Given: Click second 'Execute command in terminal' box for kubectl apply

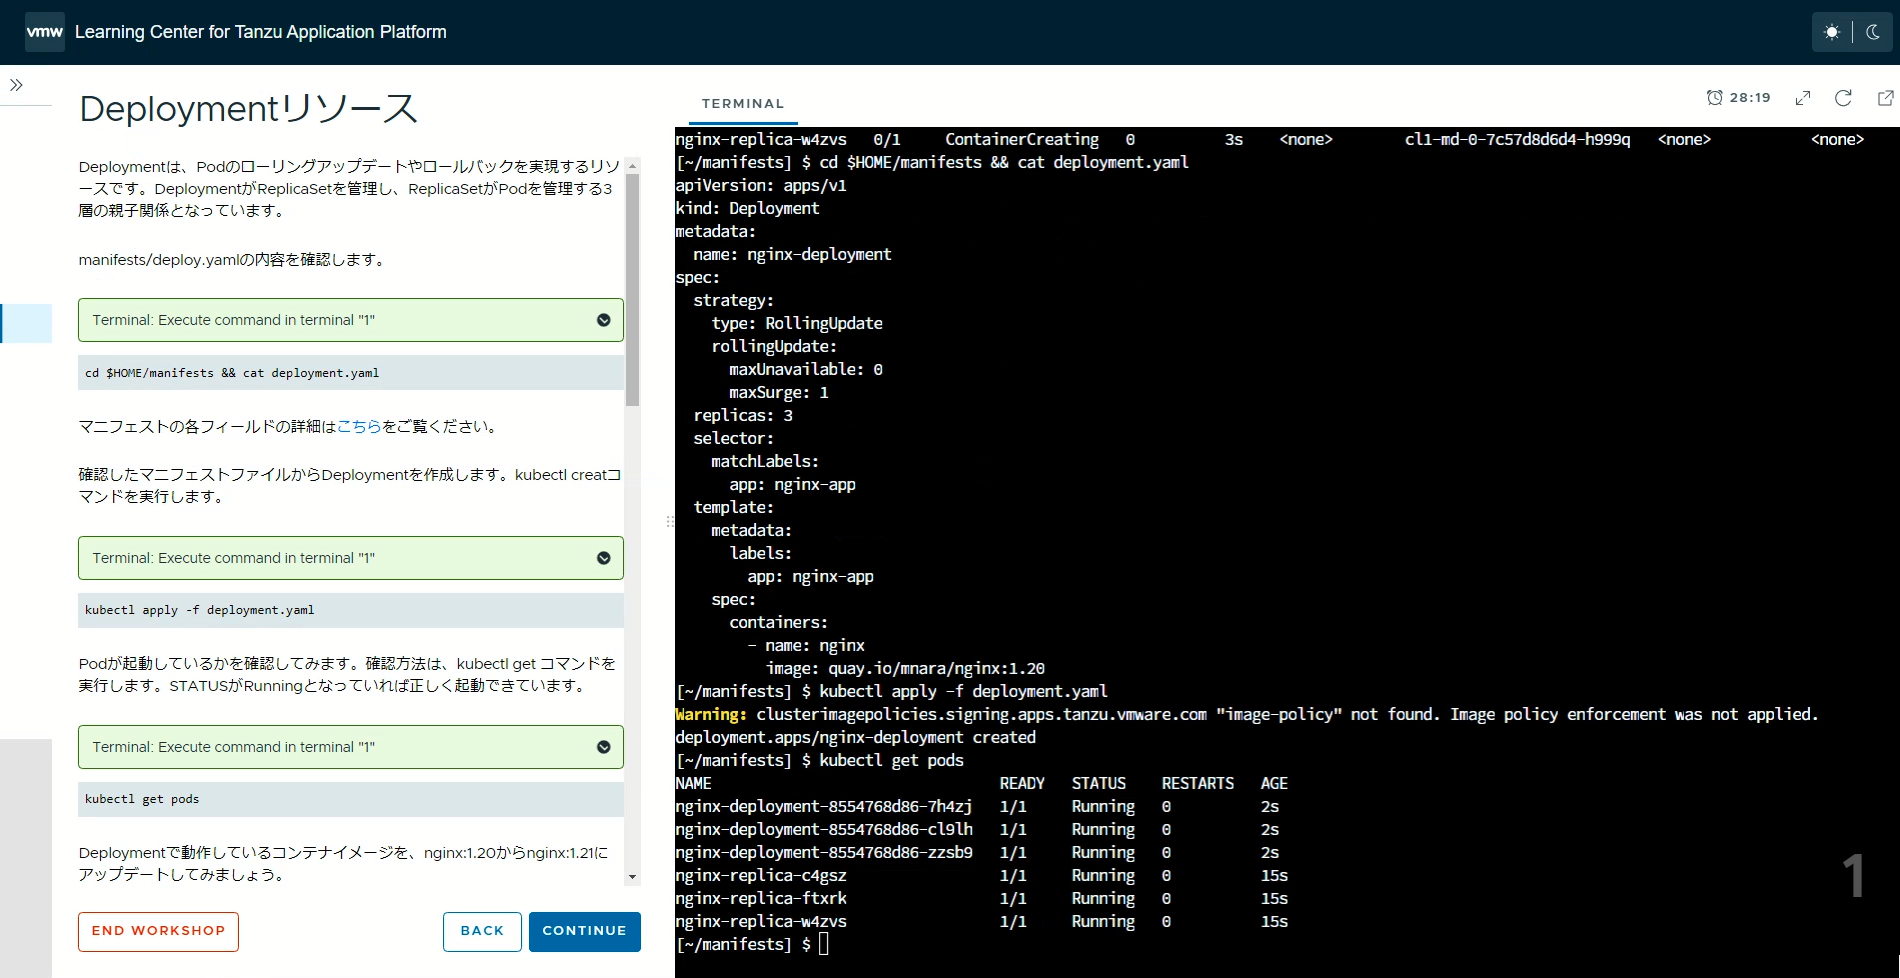Looking at the screenshot, I should pyautogui.click(x=351, y=558).
